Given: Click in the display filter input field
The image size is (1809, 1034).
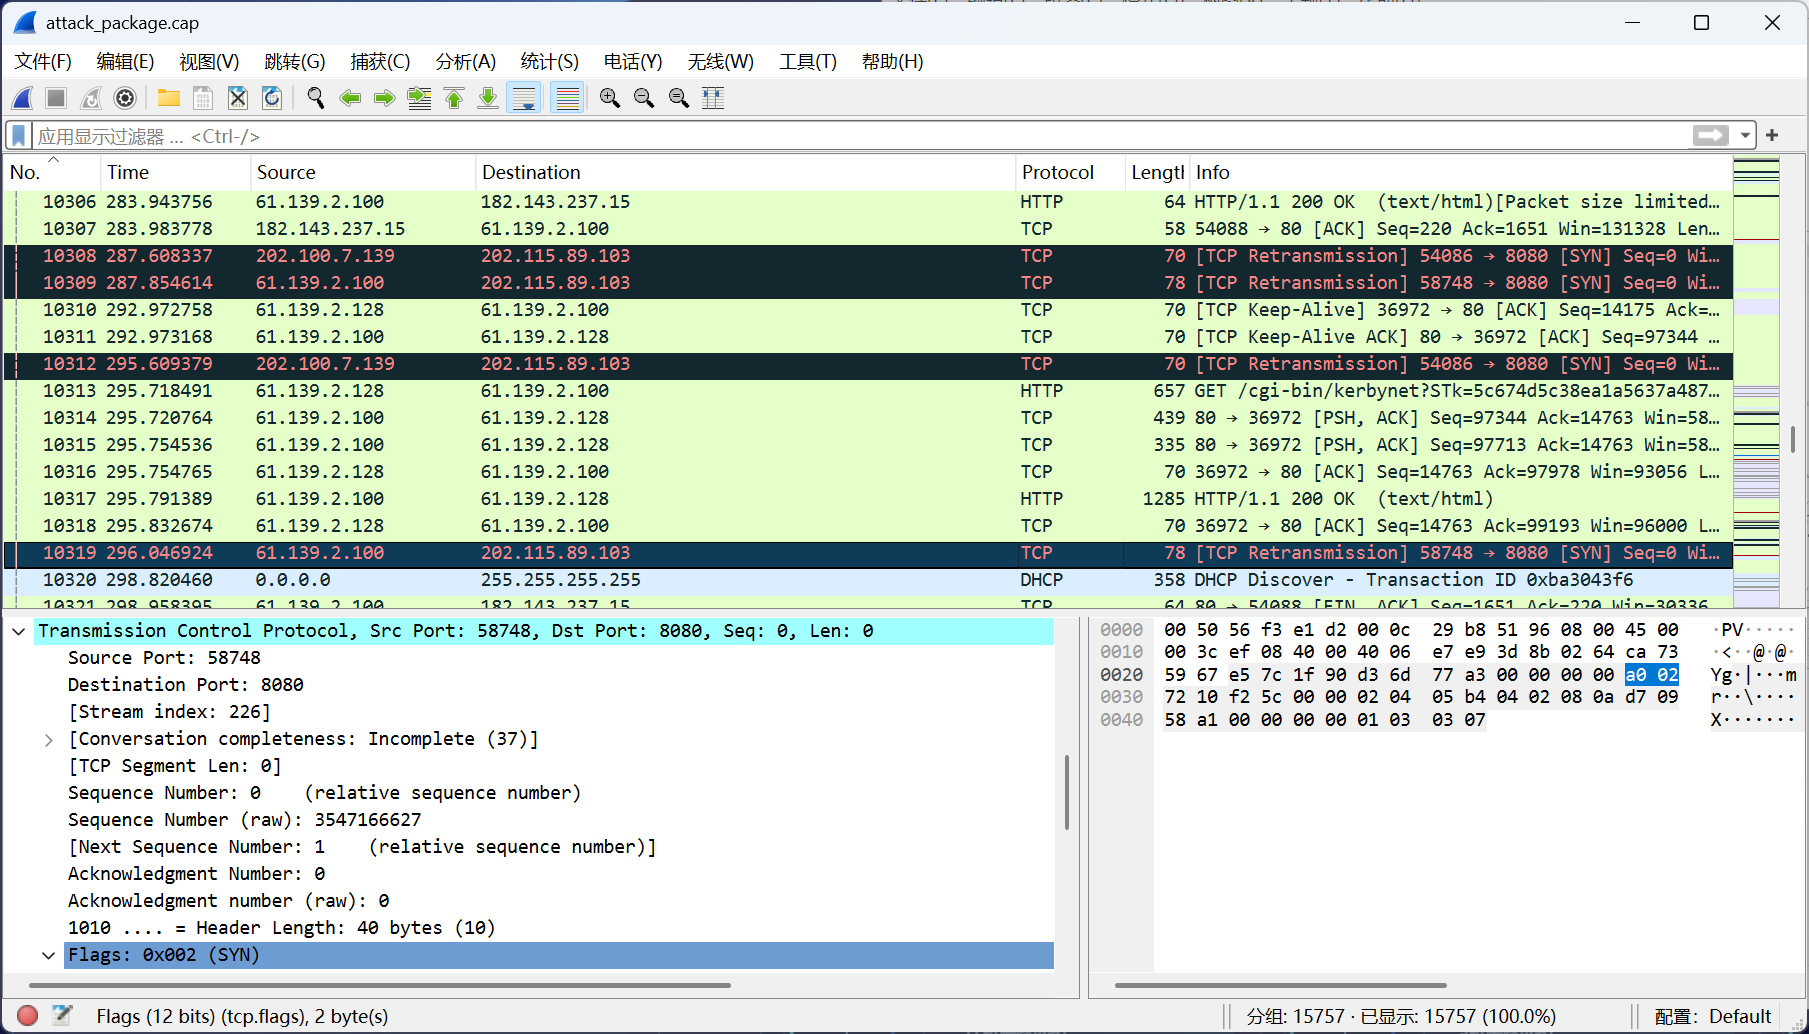Looking at the screenshot, I should click(860, 136).
